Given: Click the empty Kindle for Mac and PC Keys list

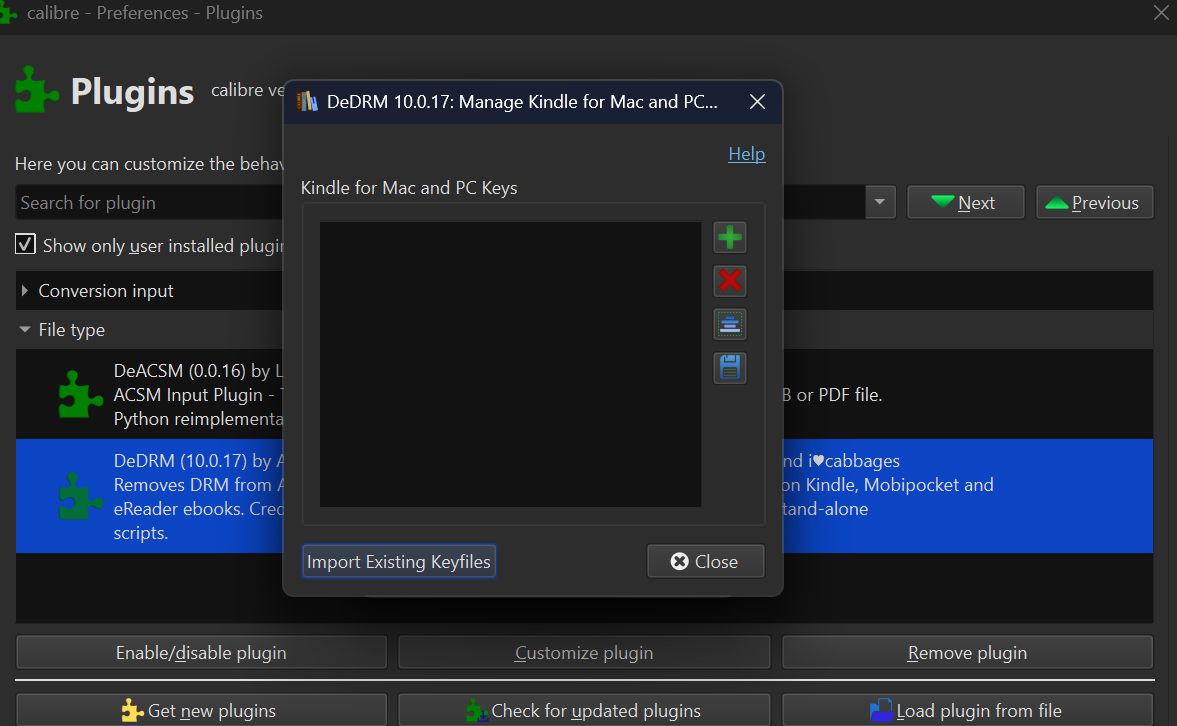Looking at the screenshot, I should coord(510,364).
